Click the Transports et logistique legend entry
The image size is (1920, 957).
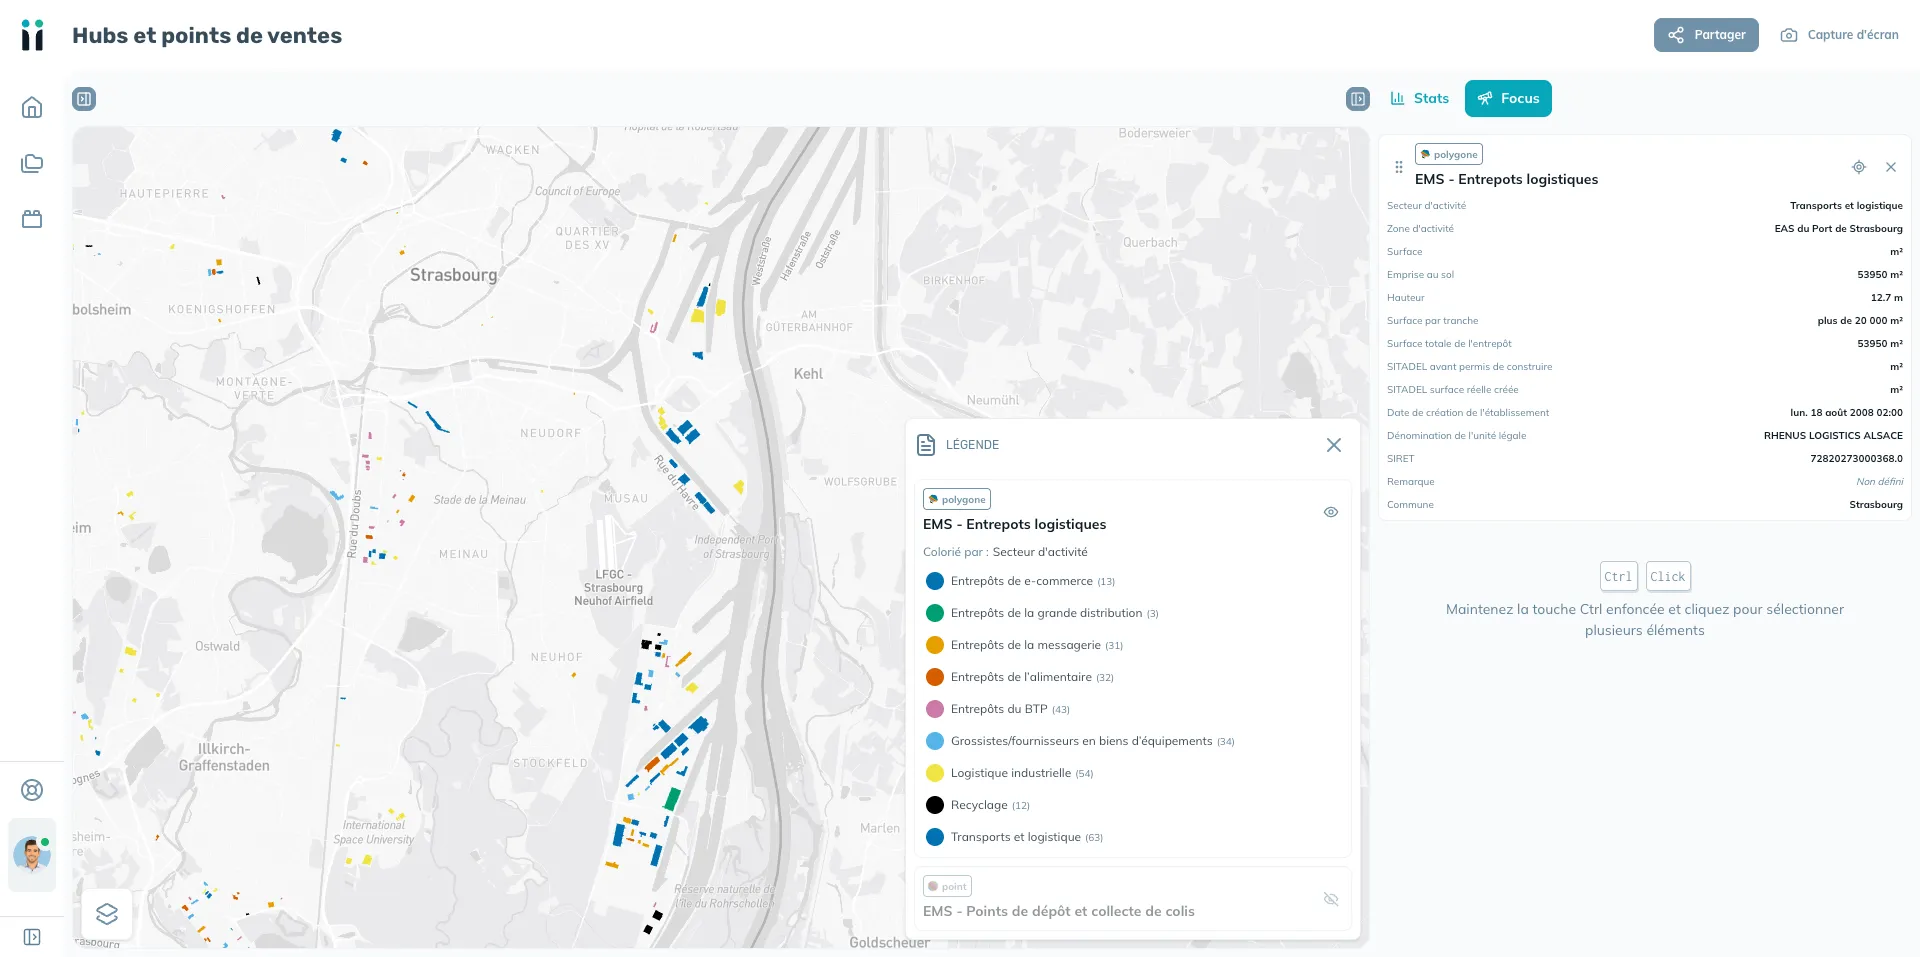1016,837
